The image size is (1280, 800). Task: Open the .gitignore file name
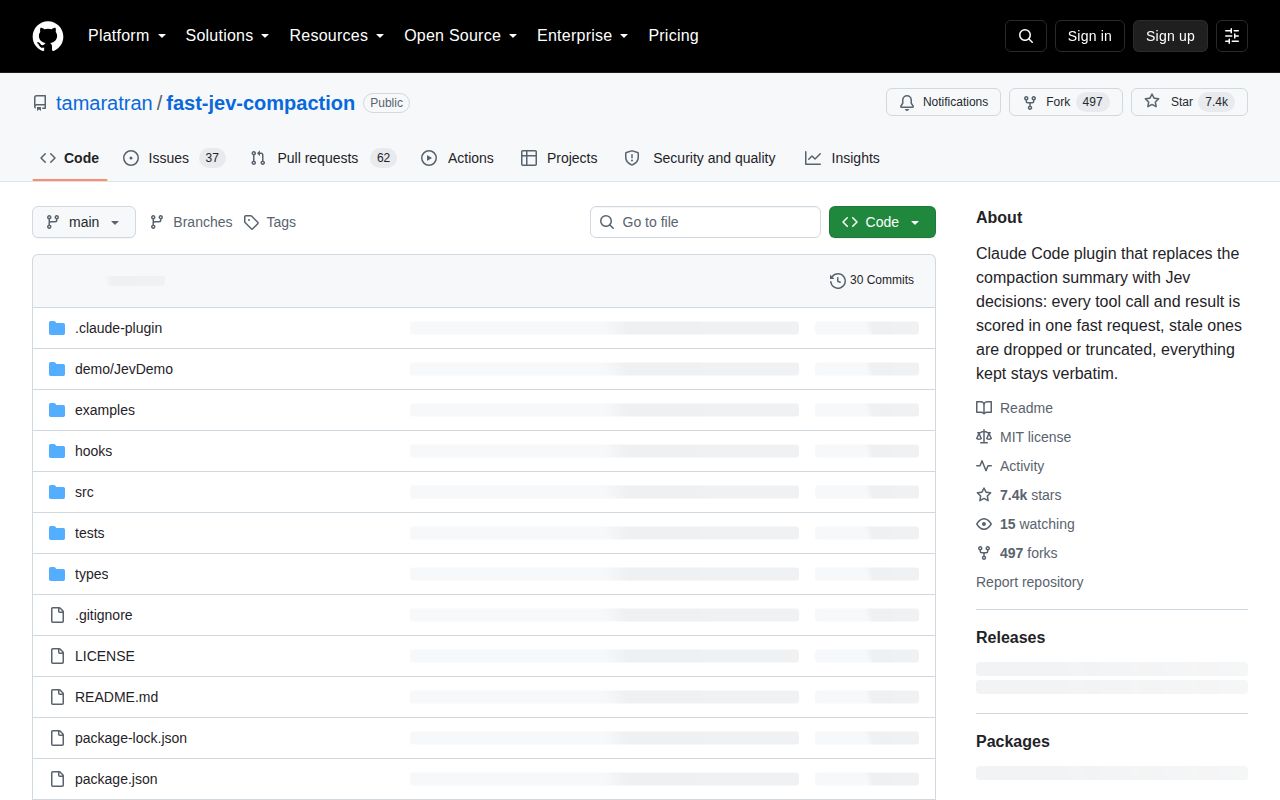click(103, 615)
